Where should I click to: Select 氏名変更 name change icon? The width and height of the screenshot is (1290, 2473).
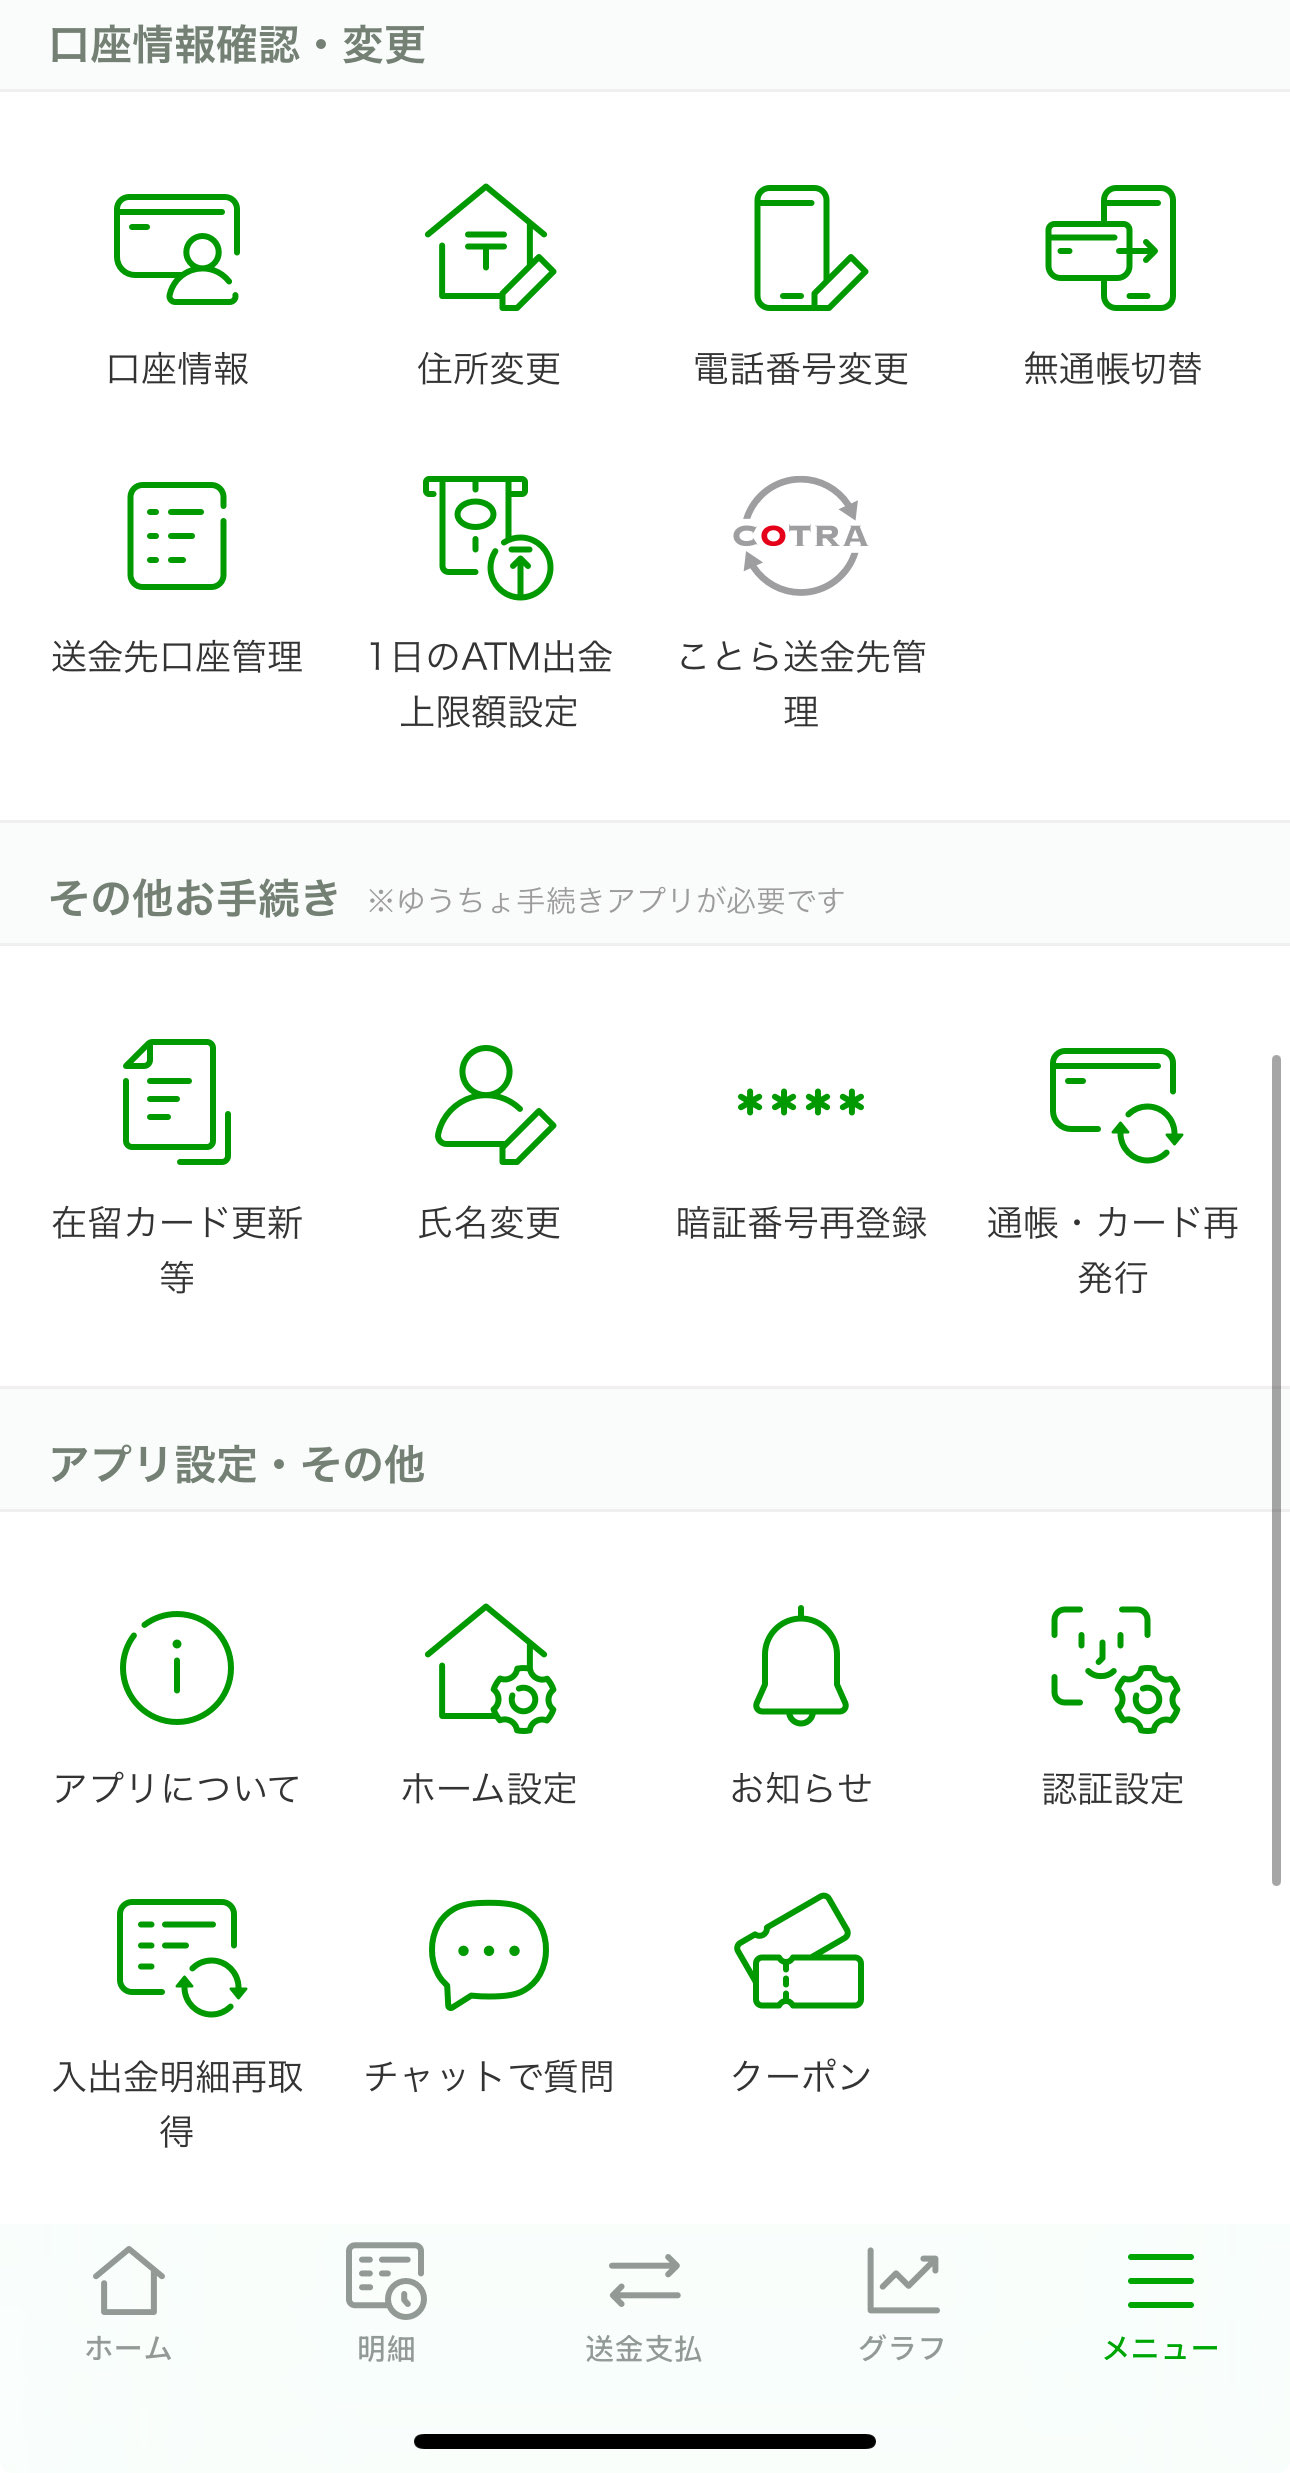tap(489, 1104)
